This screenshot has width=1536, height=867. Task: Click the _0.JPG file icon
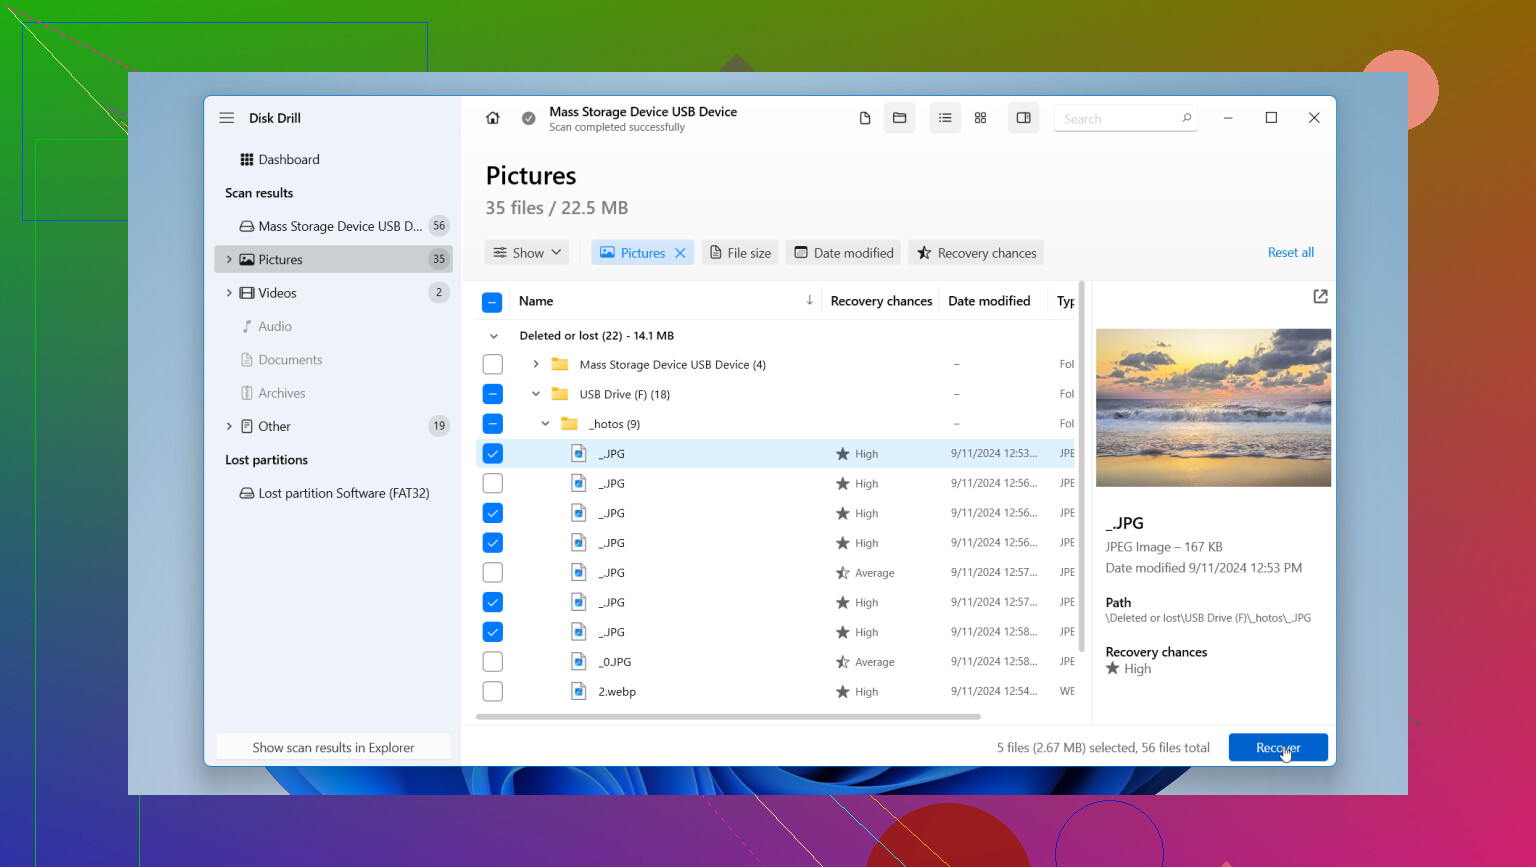pos(578,662)
